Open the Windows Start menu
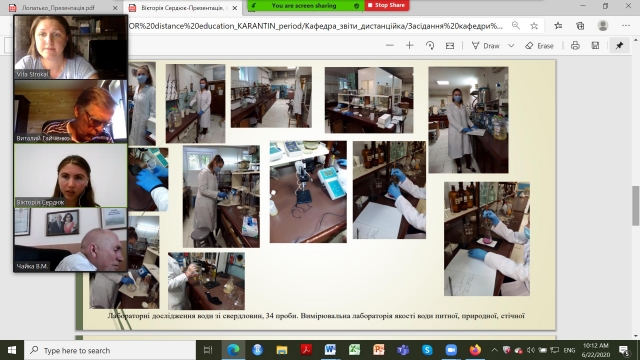The image size is (640, 360). coord(12,350)
